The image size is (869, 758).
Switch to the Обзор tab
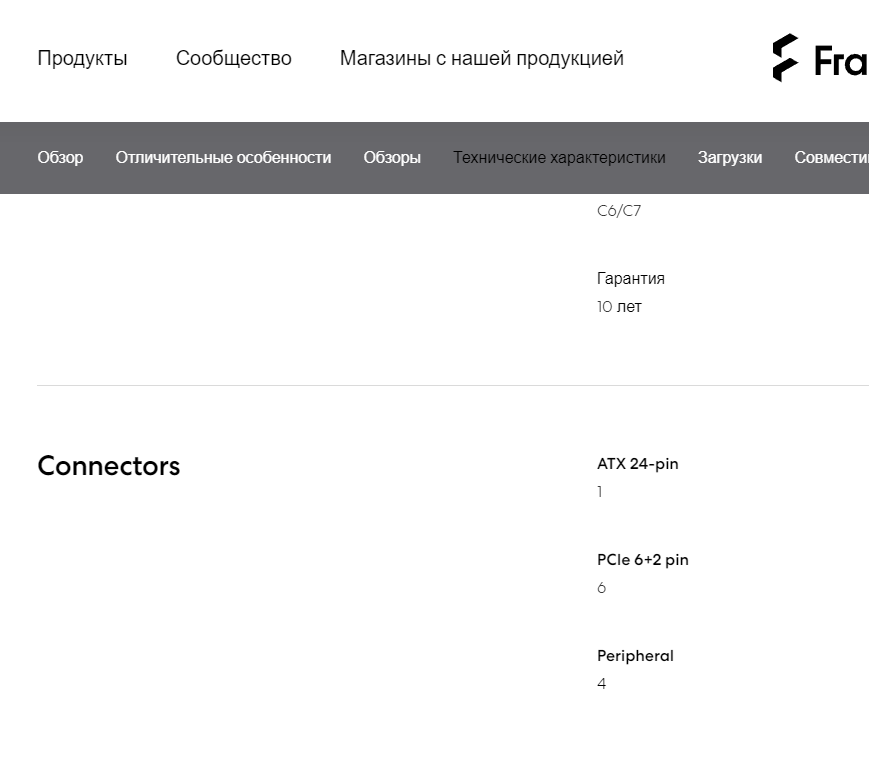[x=60, y=157]
